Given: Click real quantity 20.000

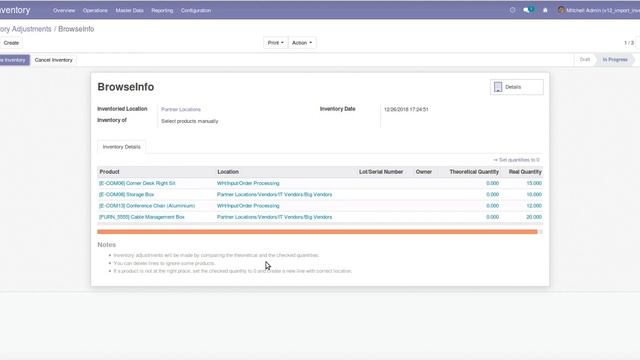Looking at the screenshot, I should pos(534,217).
